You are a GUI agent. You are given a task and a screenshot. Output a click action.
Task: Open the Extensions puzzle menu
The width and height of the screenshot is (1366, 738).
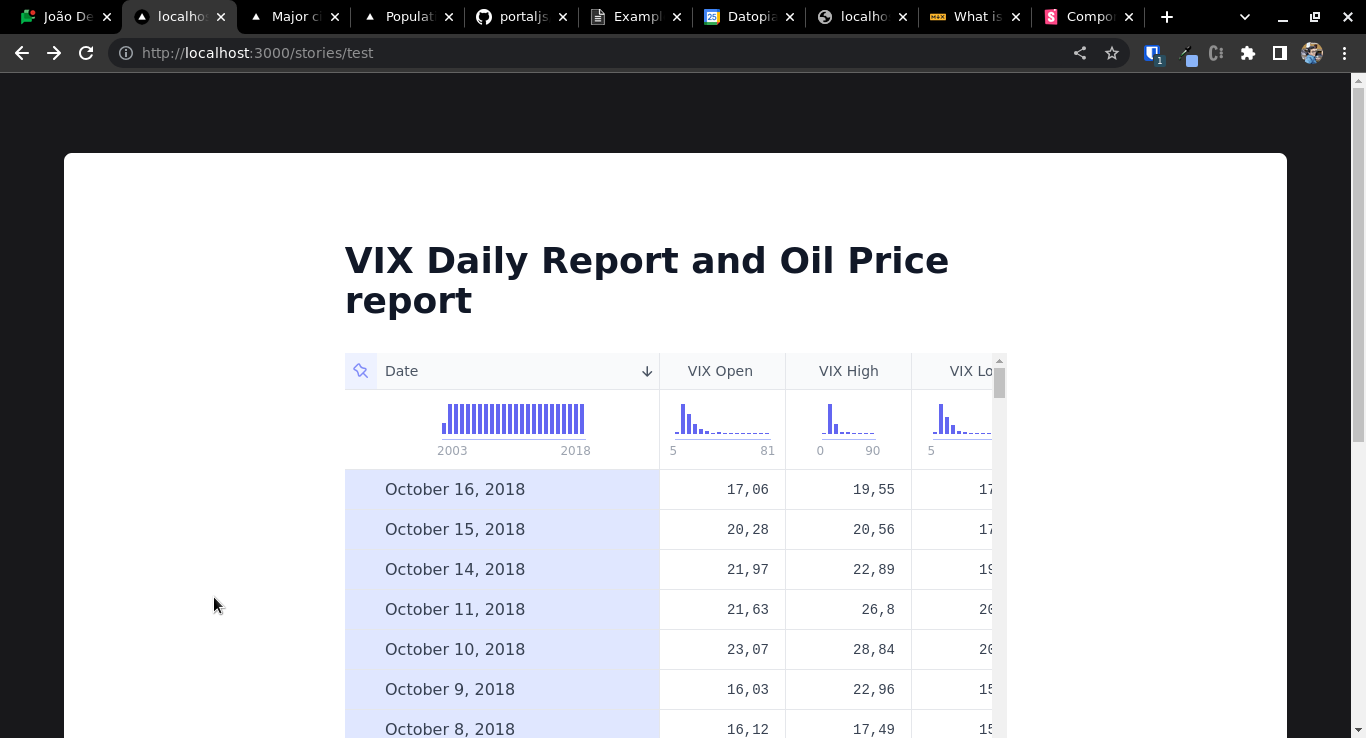tap(1248, 53)
